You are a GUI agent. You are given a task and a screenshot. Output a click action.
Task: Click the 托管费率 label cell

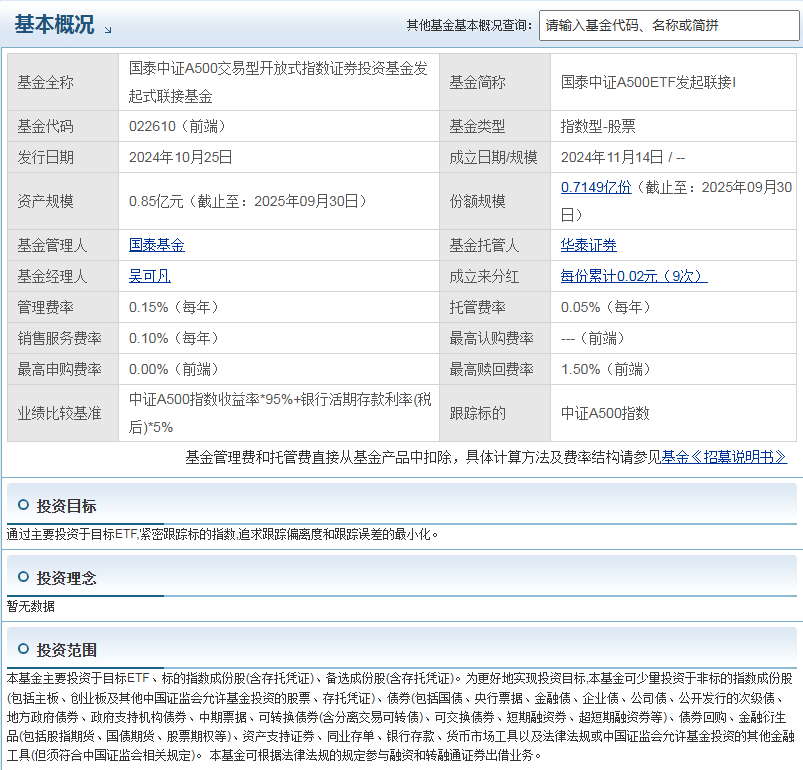pyautogui.click(x=495, y=307)
